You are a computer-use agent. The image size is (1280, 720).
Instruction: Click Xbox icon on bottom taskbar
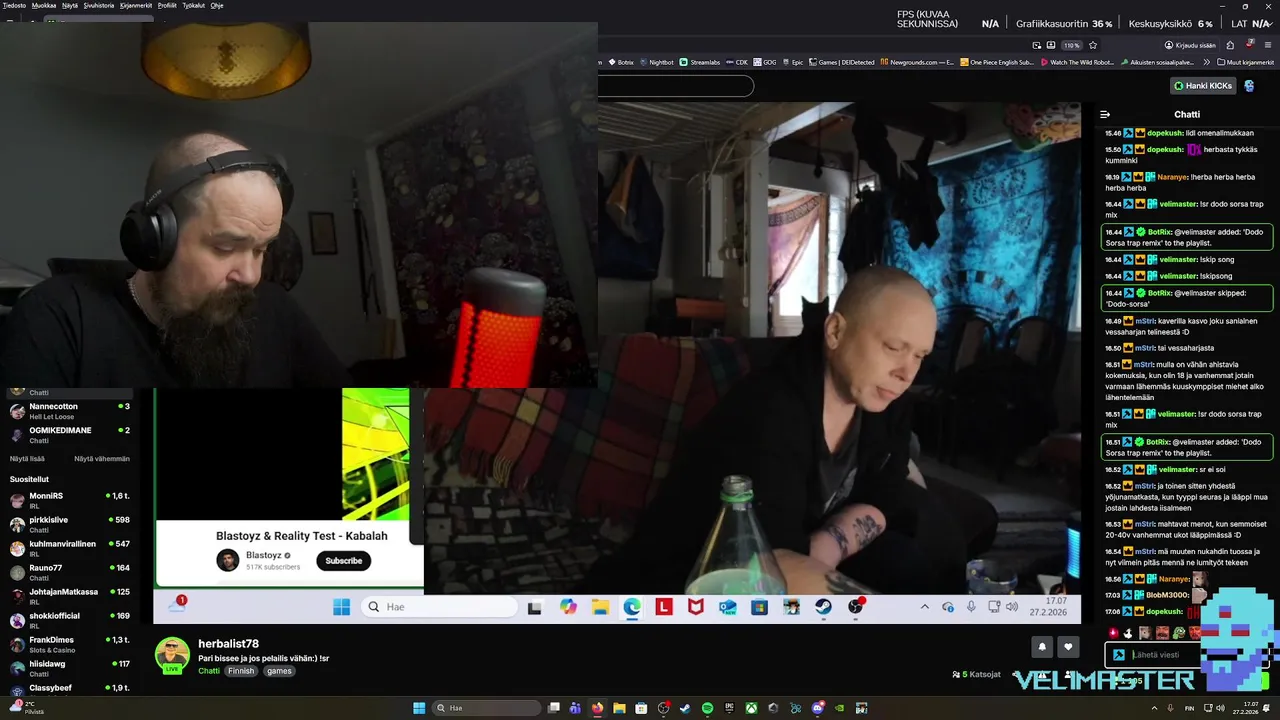tap(751, 708)
